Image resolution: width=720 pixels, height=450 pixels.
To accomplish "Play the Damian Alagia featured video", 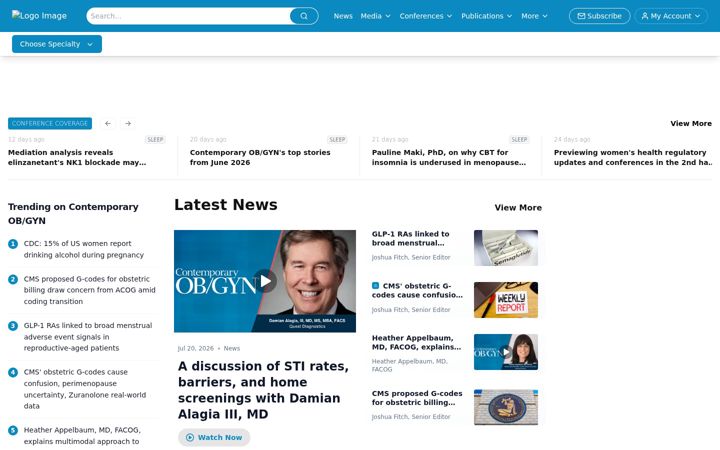I will click(x=265, y=281).
